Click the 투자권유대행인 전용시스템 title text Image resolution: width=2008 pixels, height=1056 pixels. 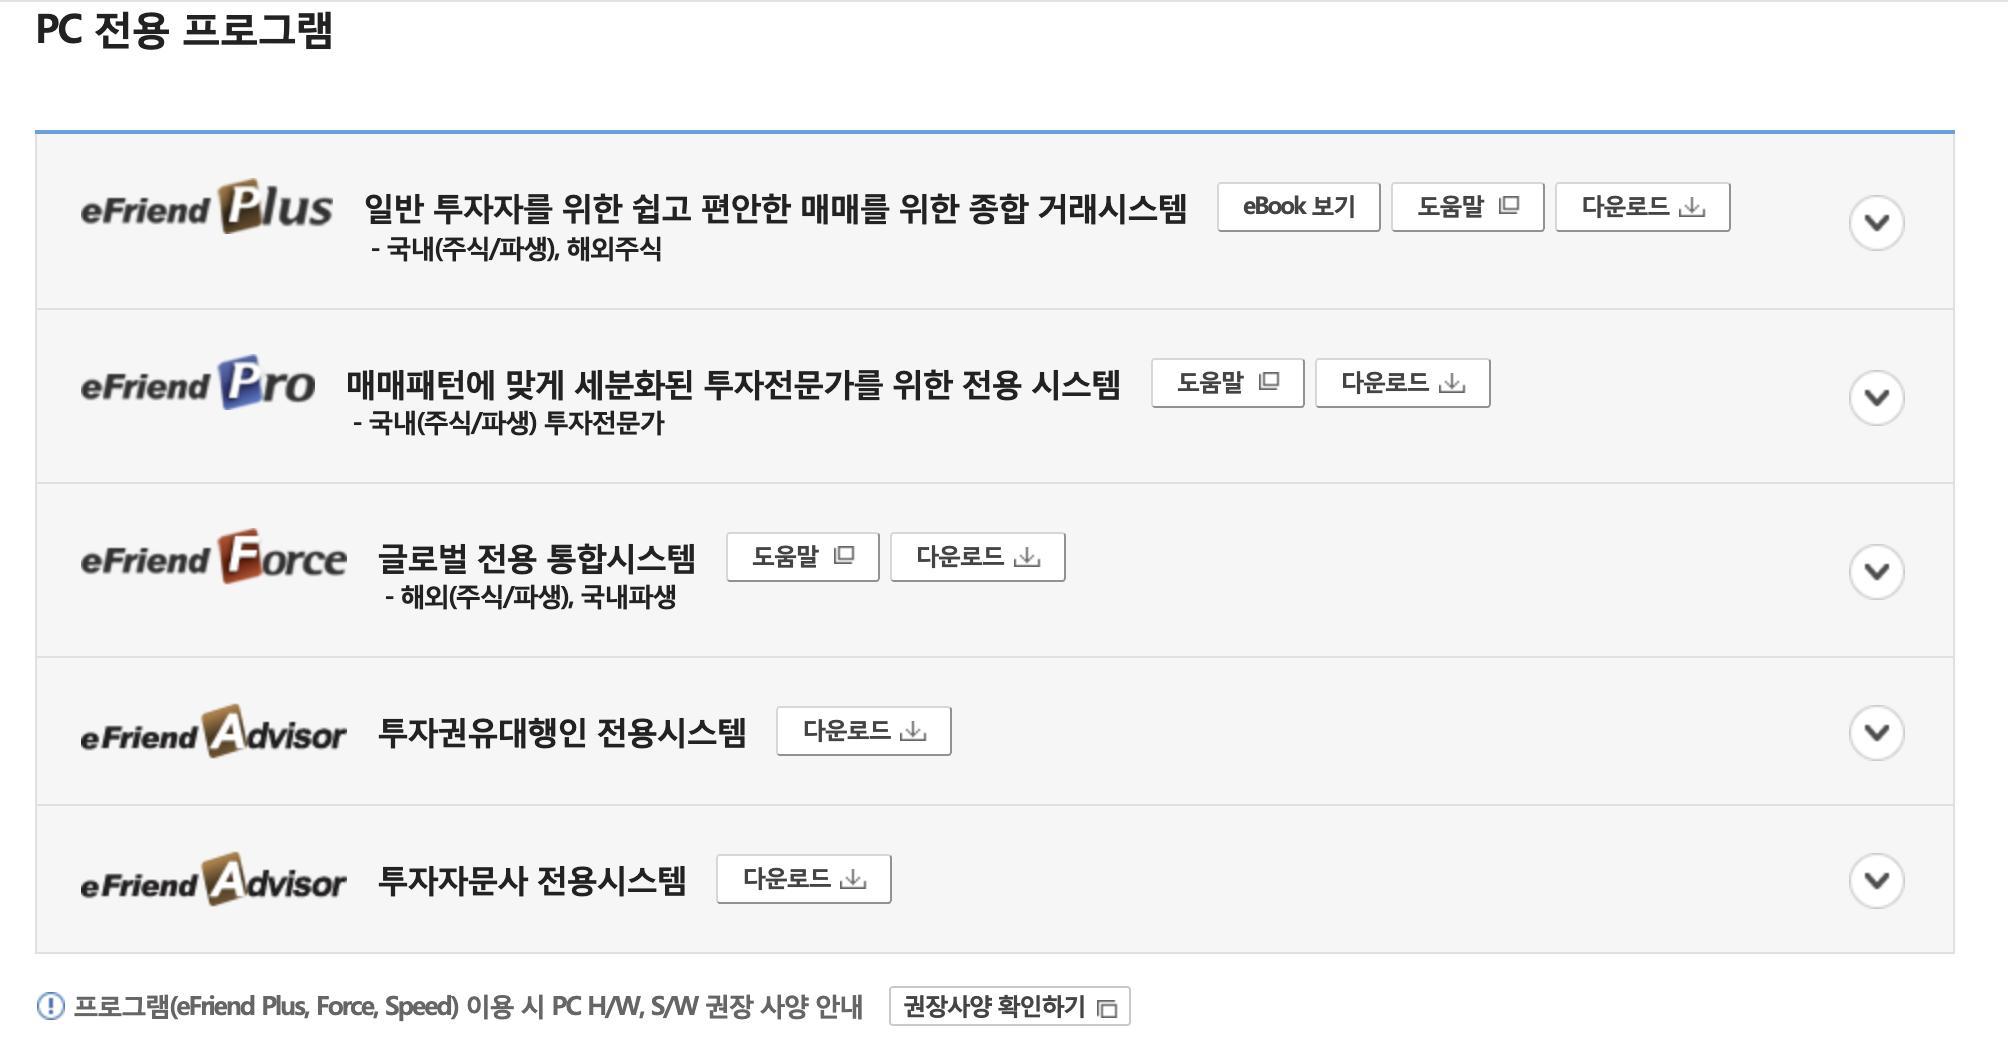click(x=562, y=732)
